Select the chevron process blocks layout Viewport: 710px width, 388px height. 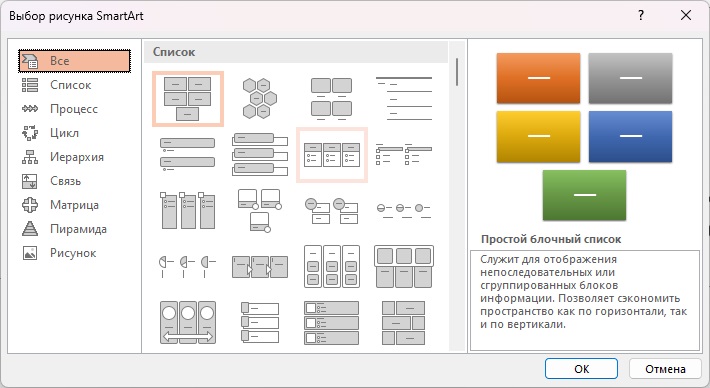pyautogui.click(x=259, y=267)
